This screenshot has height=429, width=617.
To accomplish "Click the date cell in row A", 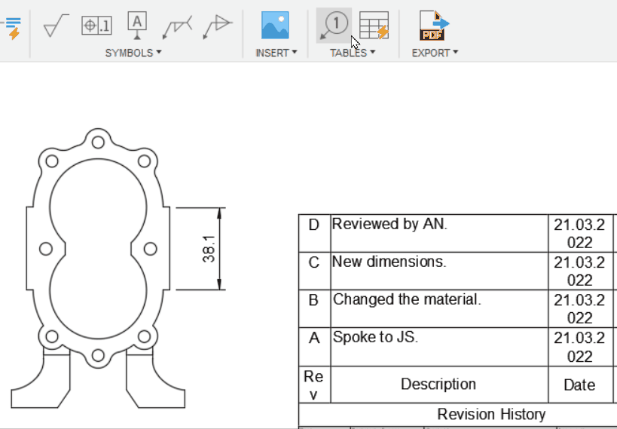I will 581,347.
